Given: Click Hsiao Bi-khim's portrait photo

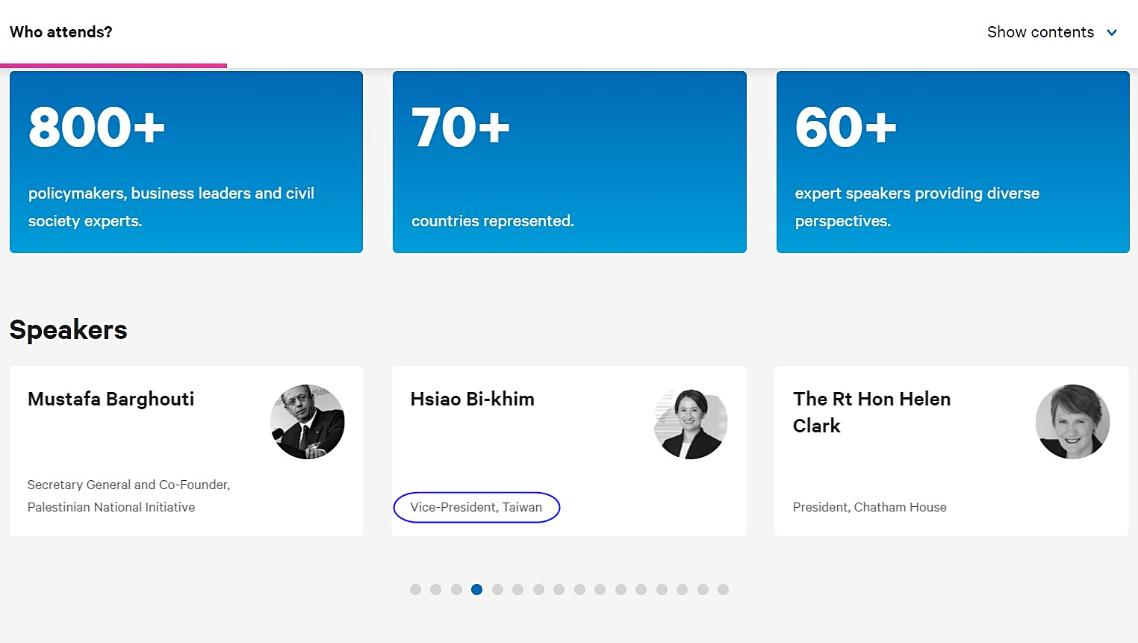Looking at the screenshot, I should tap(690, 422).
